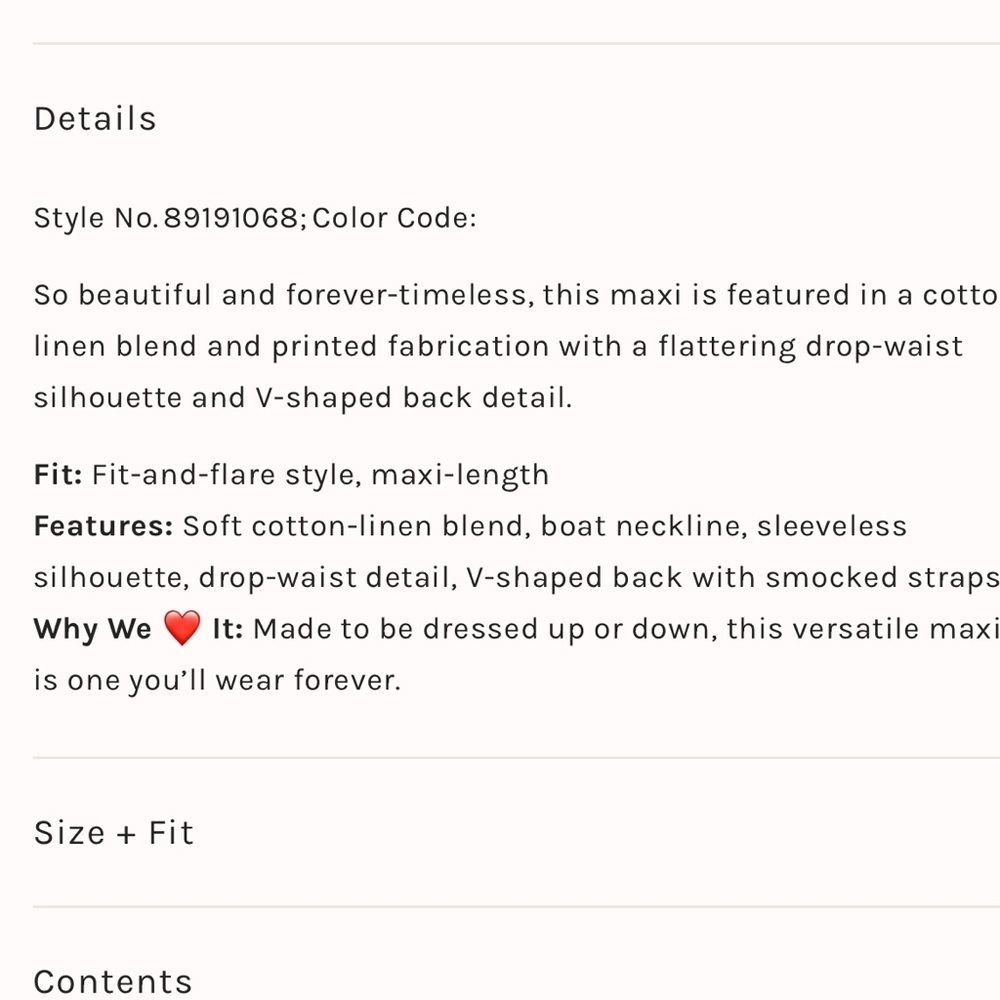Click the line is one you'll wear forever

217,681
